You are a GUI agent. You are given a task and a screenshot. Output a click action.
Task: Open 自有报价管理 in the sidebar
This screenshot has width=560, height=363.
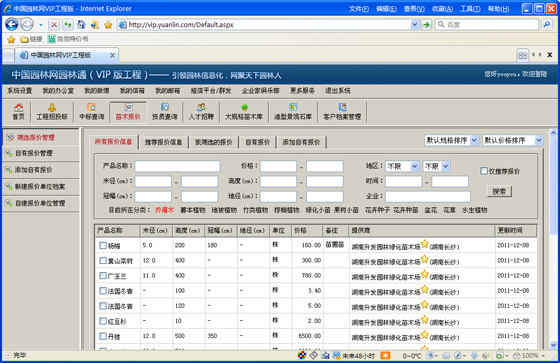[34, 153]
